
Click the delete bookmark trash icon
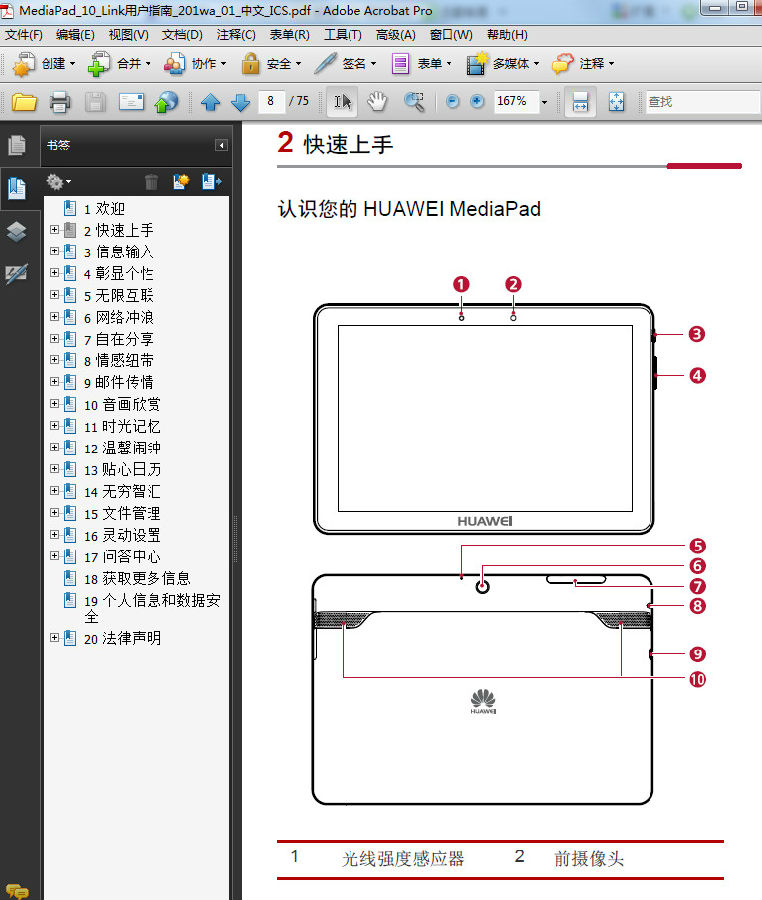(151, 182)
